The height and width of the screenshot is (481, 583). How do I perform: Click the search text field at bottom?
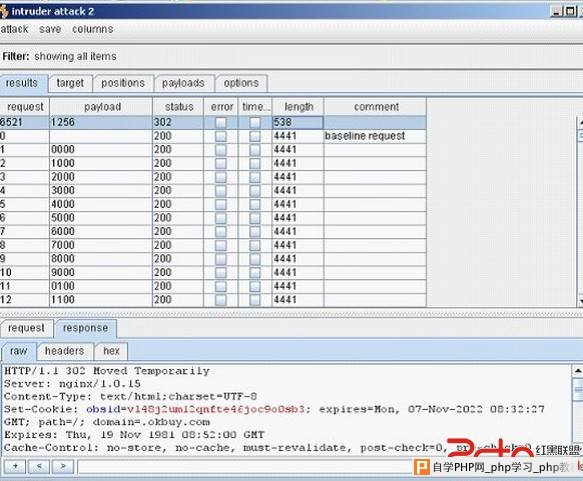[x=245, y=467]
